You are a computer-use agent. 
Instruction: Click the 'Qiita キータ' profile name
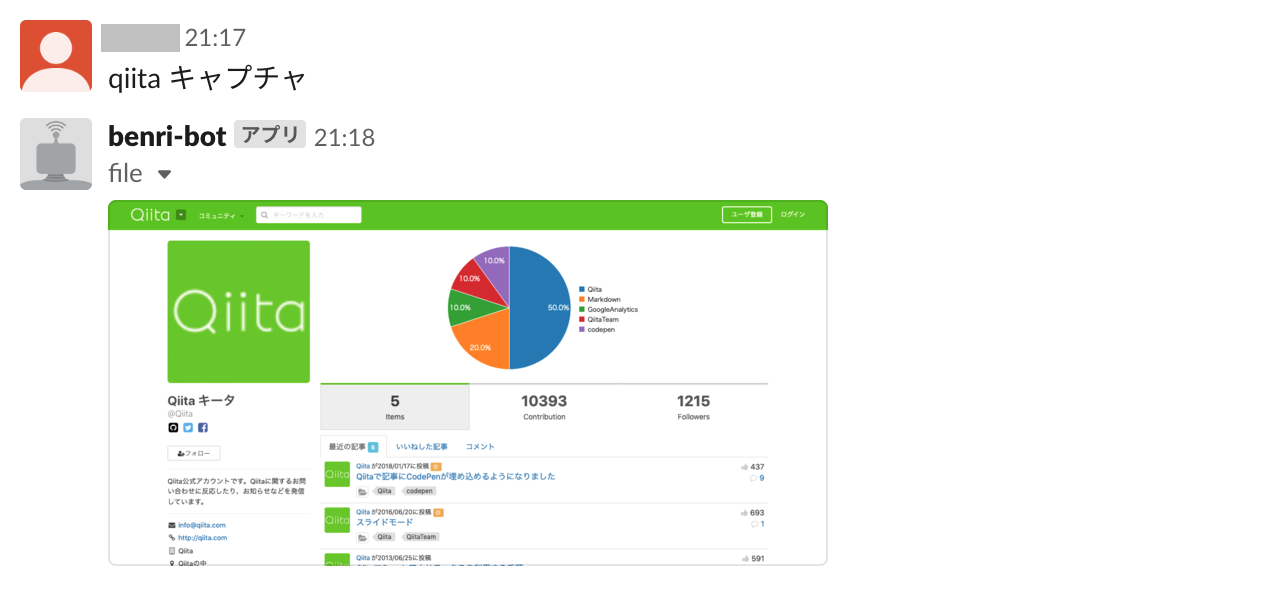[202, 400]
